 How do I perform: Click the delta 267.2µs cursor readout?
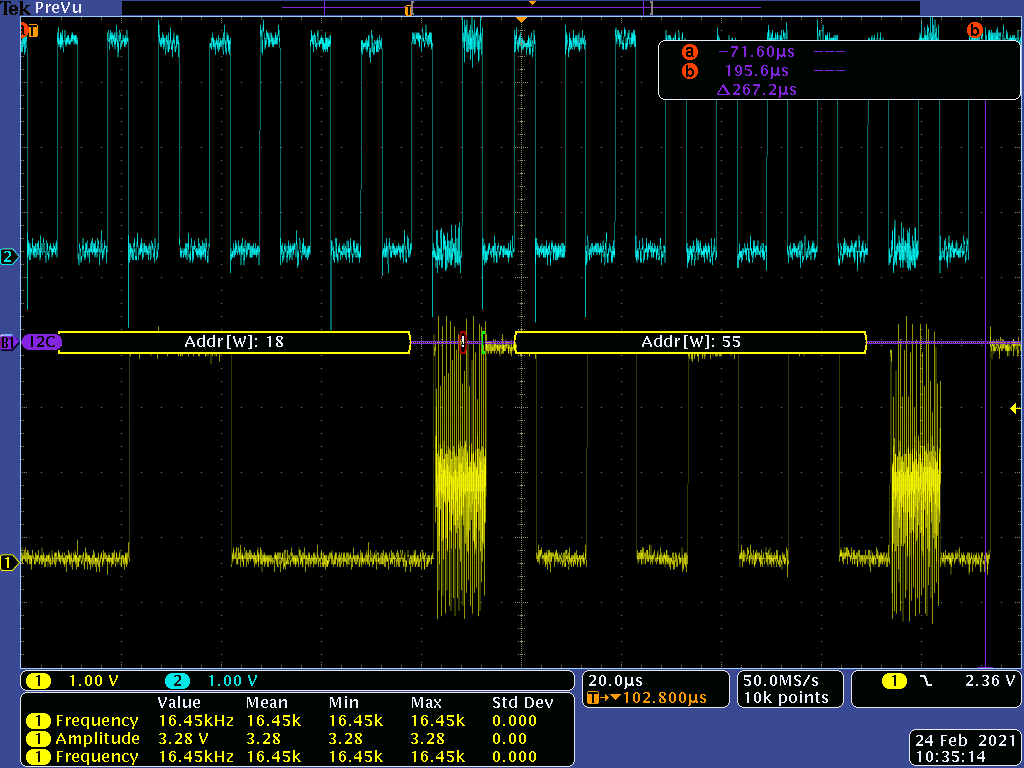(x=757, y=90)
